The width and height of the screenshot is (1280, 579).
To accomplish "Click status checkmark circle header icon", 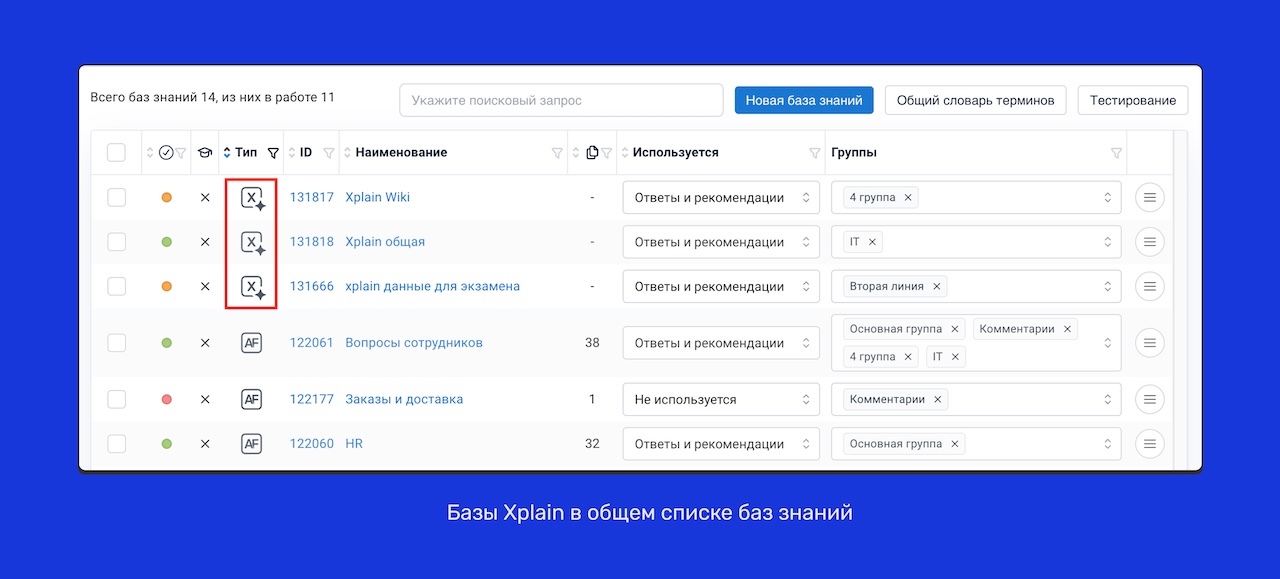I will coord(166,153).
